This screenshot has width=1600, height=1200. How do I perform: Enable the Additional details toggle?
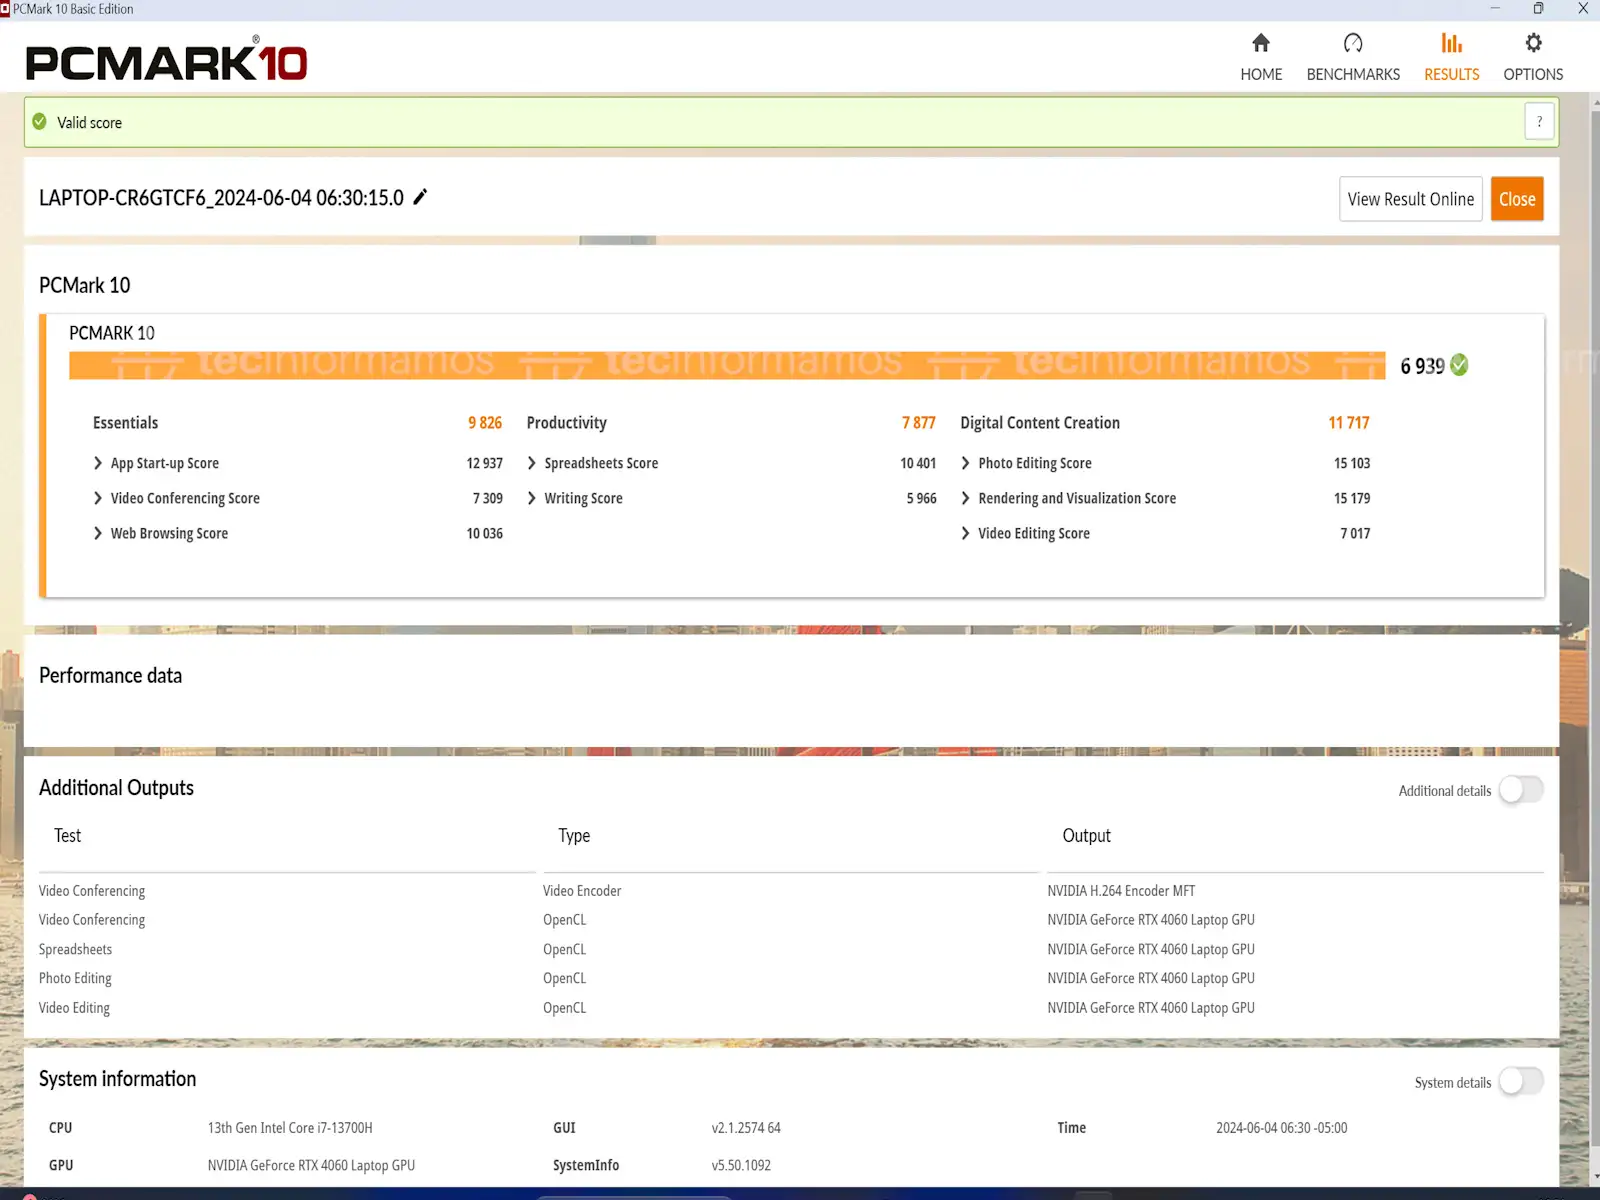pyautogui.click(x=1520, y=790)
